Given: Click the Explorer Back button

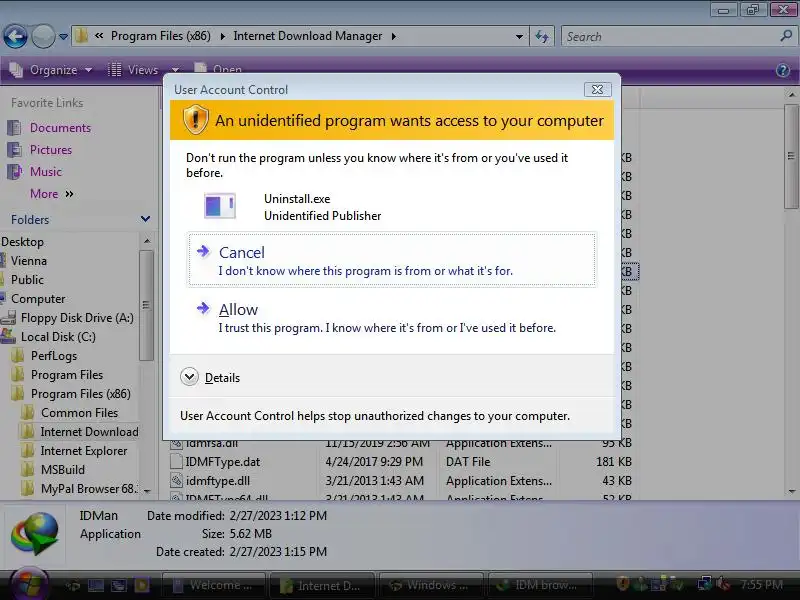Looking at the screenshot, I should click(15, 36).
